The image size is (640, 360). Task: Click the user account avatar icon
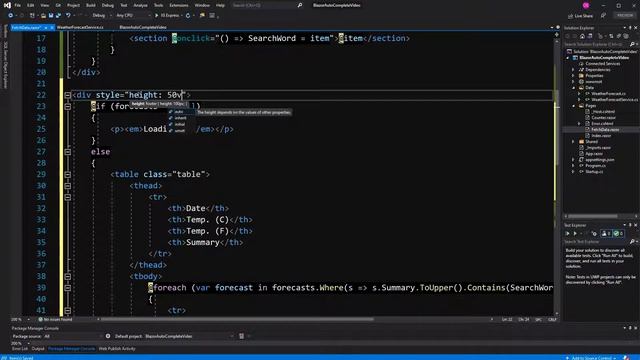[586, 5]
